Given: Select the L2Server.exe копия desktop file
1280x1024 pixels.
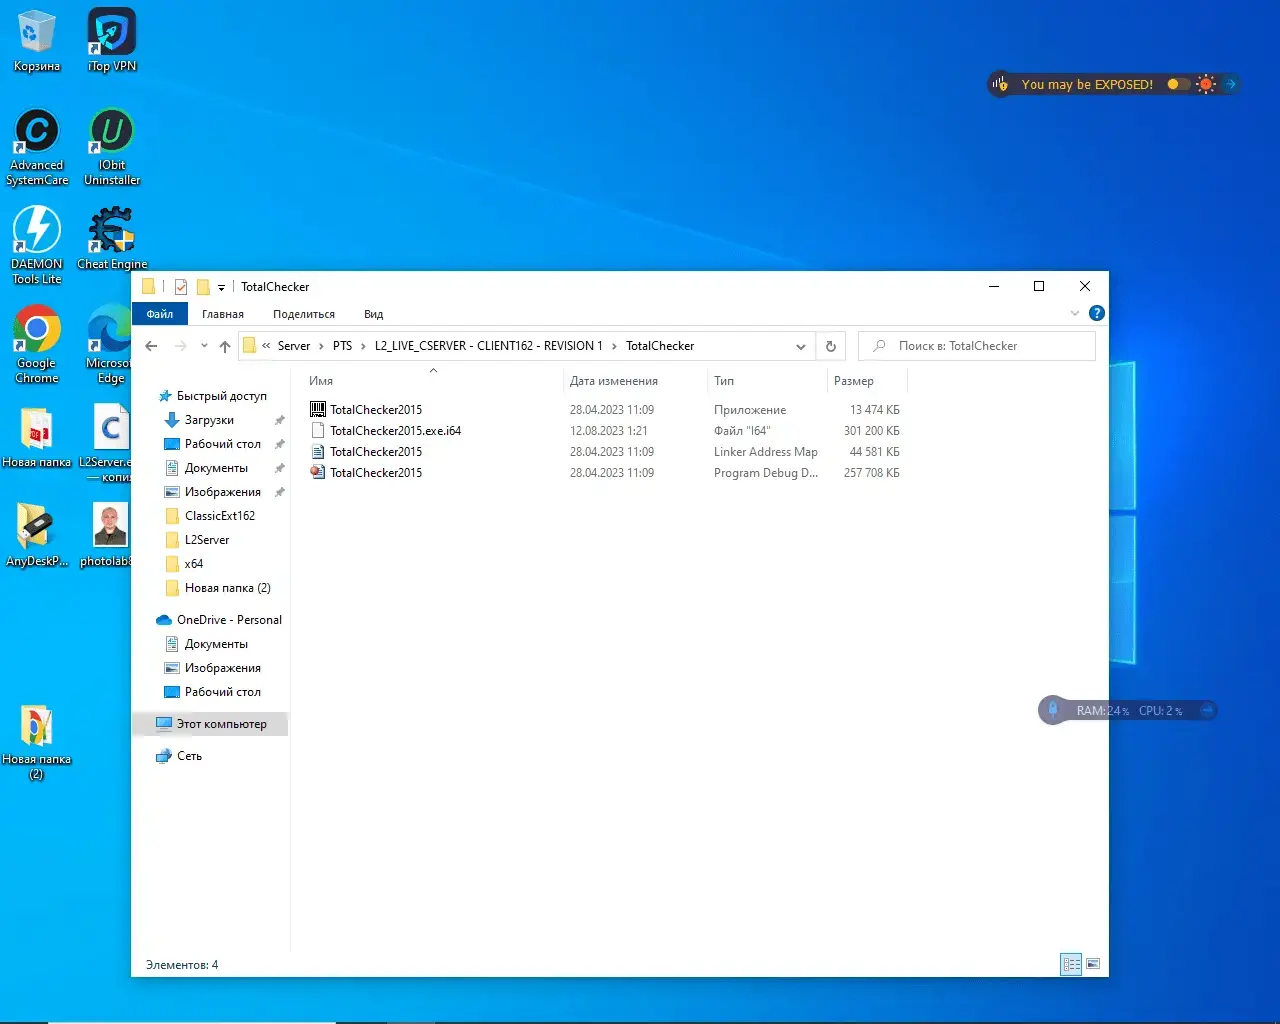Looking at the screenshot, I should (106, 443).
